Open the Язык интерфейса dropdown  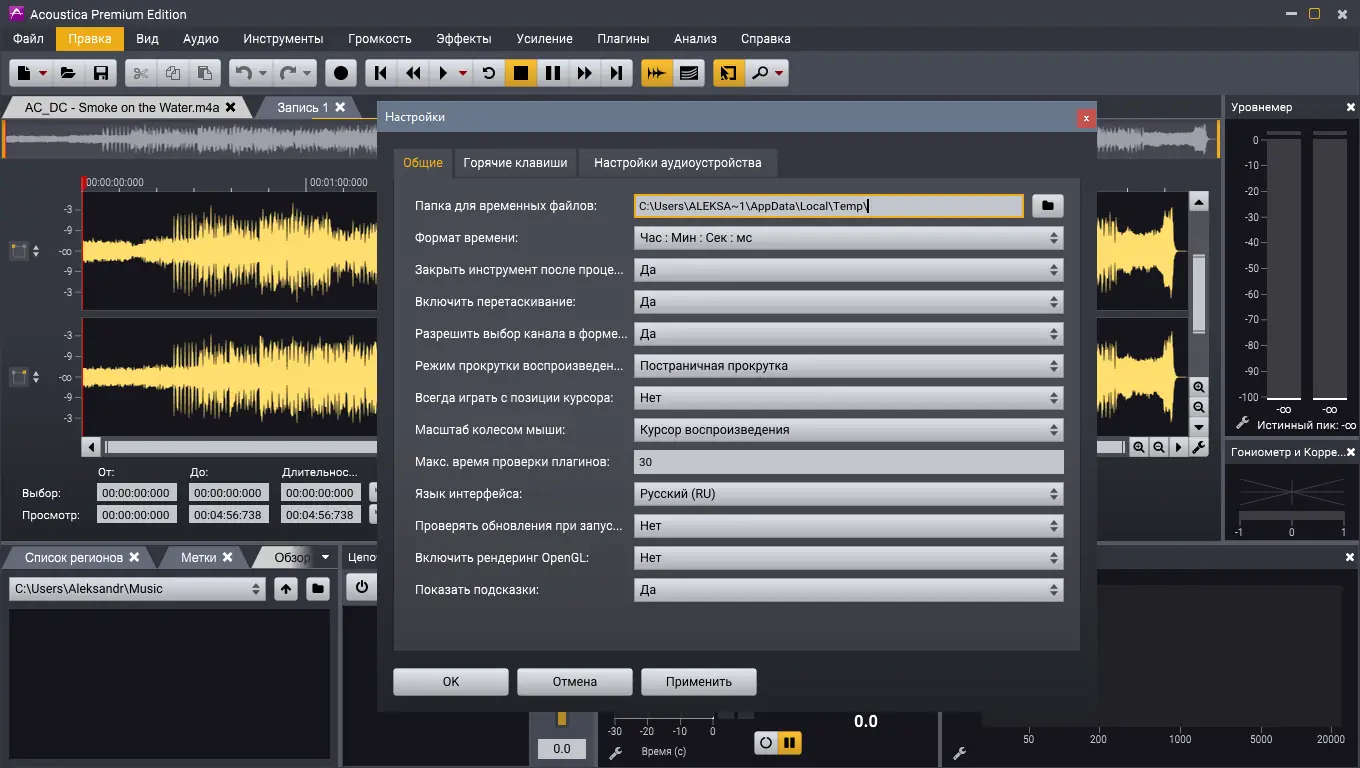[x=848, y=494]
